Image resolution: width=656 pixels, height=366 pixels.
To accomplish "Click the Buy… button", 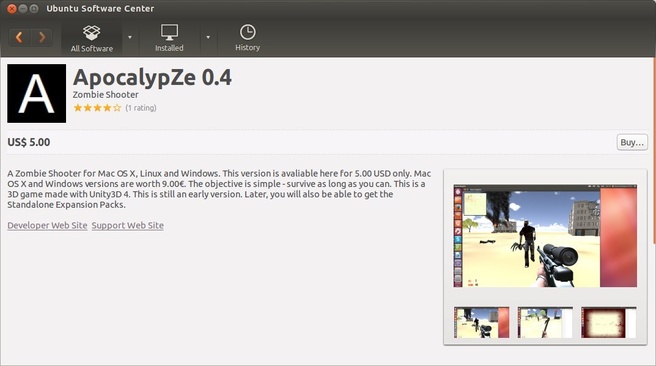I will (632, 142).
